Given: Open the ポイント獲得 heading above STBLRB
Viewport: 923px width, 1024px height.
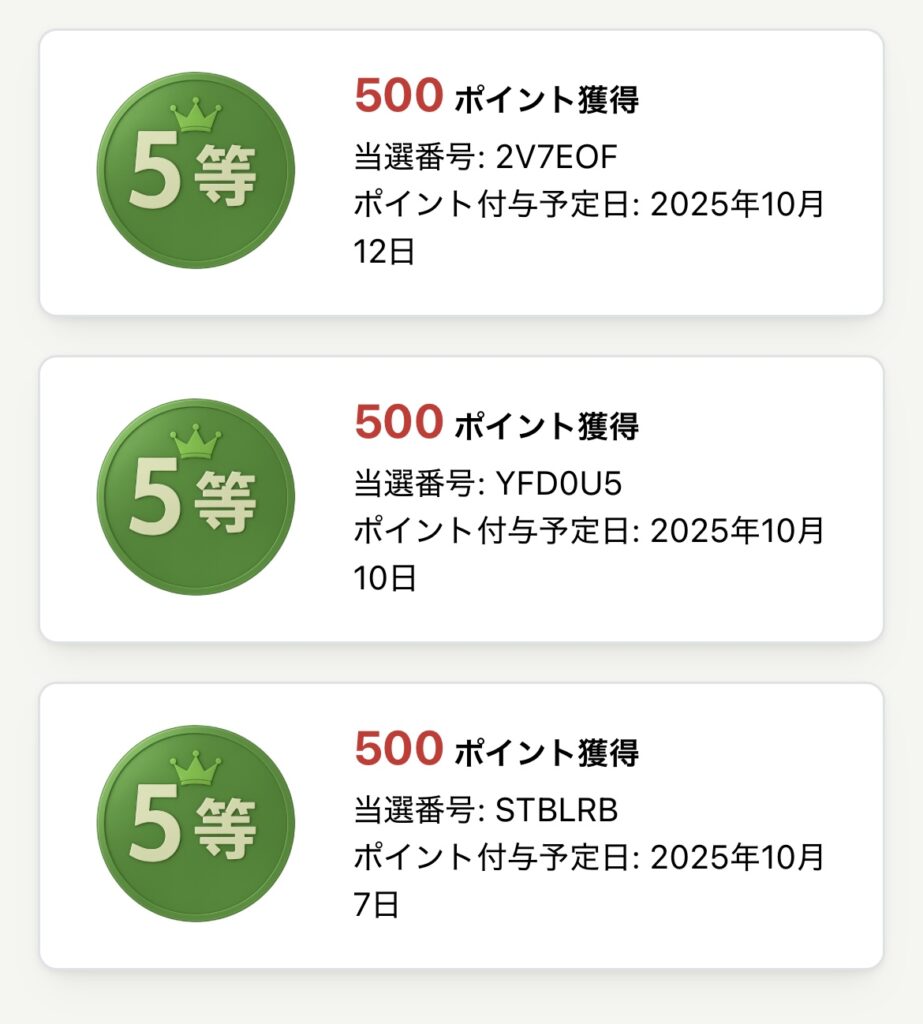Looking at the screenshot, I should (546, 753).
